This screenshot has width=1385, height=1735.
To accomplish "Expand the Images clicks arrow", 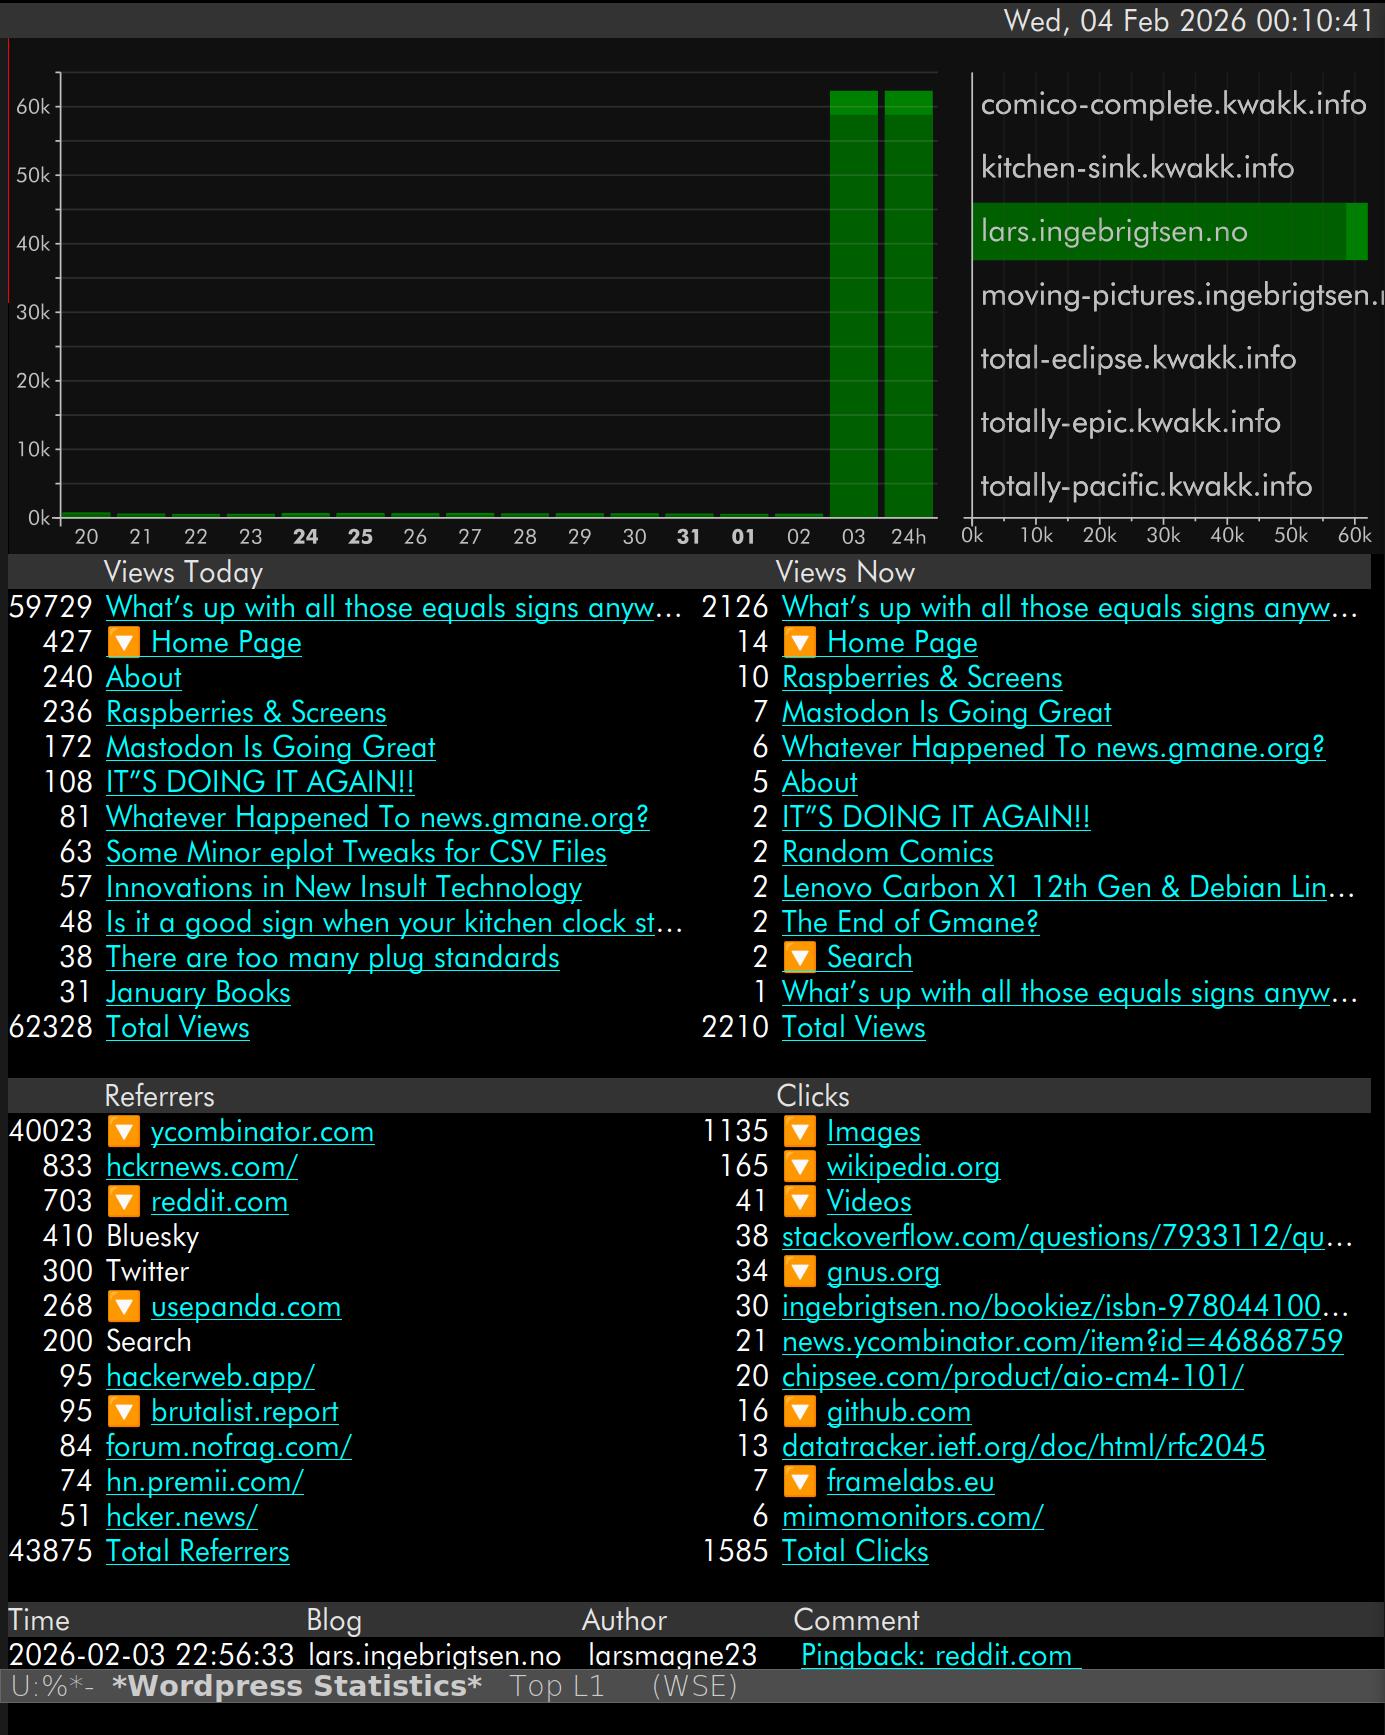I will pyautogui.click(x=799, y=1132).
